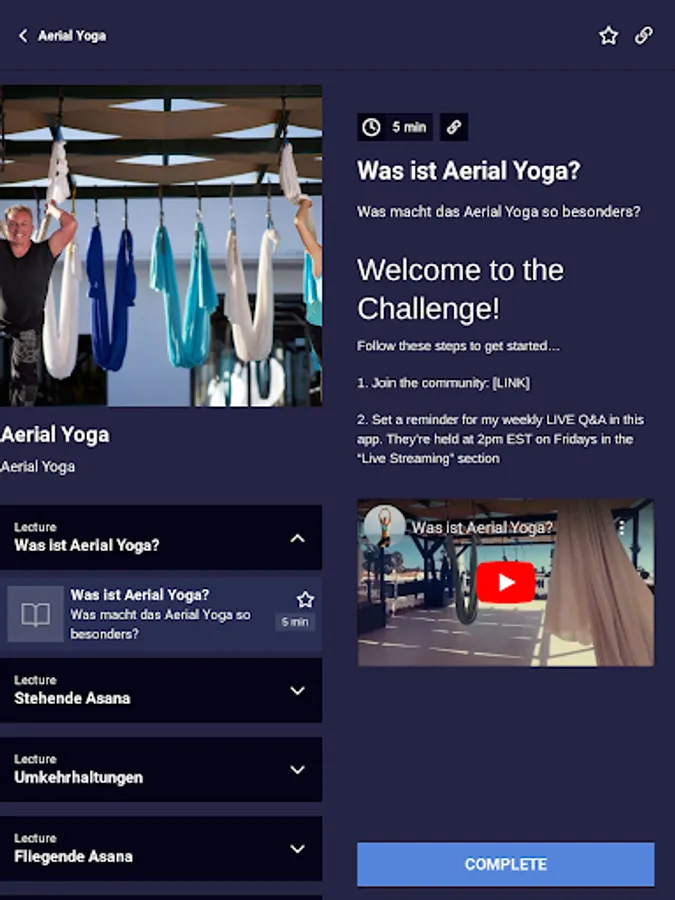Go back using the Aerial Yoga arrow
Screen dimensions: 675x900
pos(23,36)
